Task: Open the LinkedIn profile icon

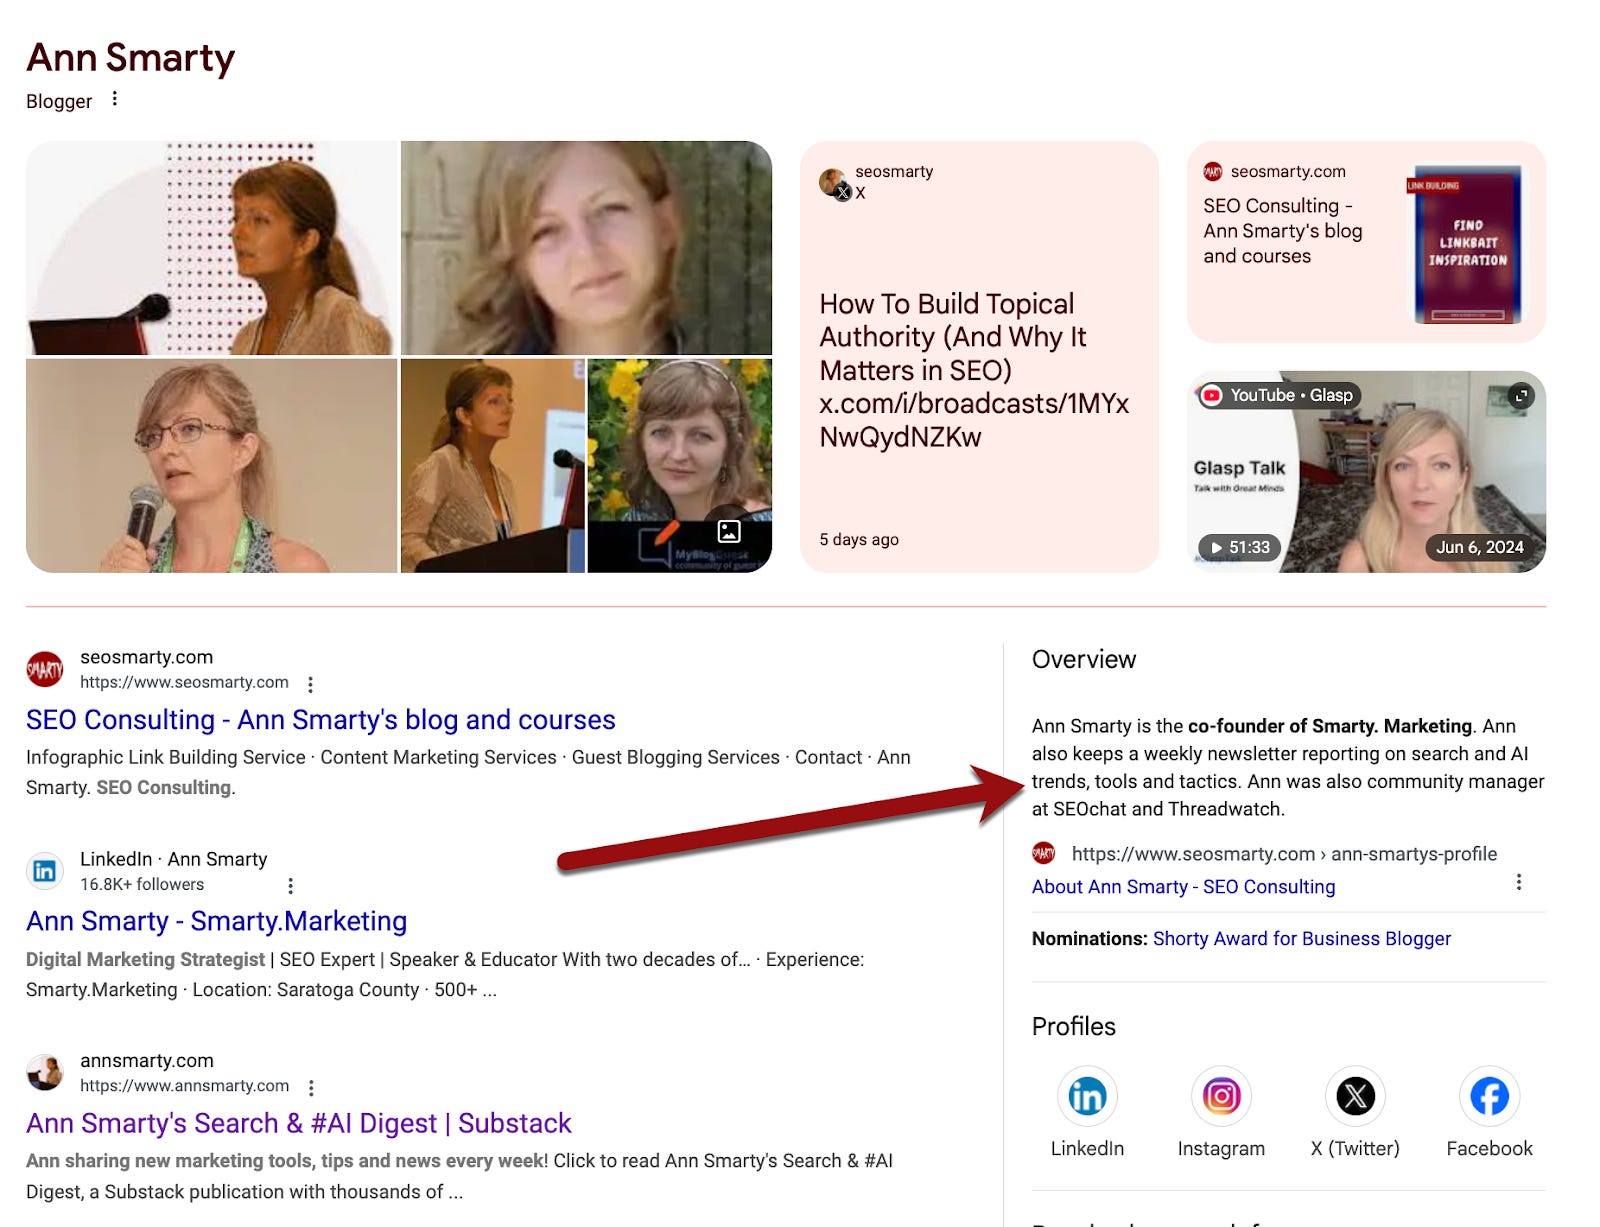Action: (x=1087, y=1096)
